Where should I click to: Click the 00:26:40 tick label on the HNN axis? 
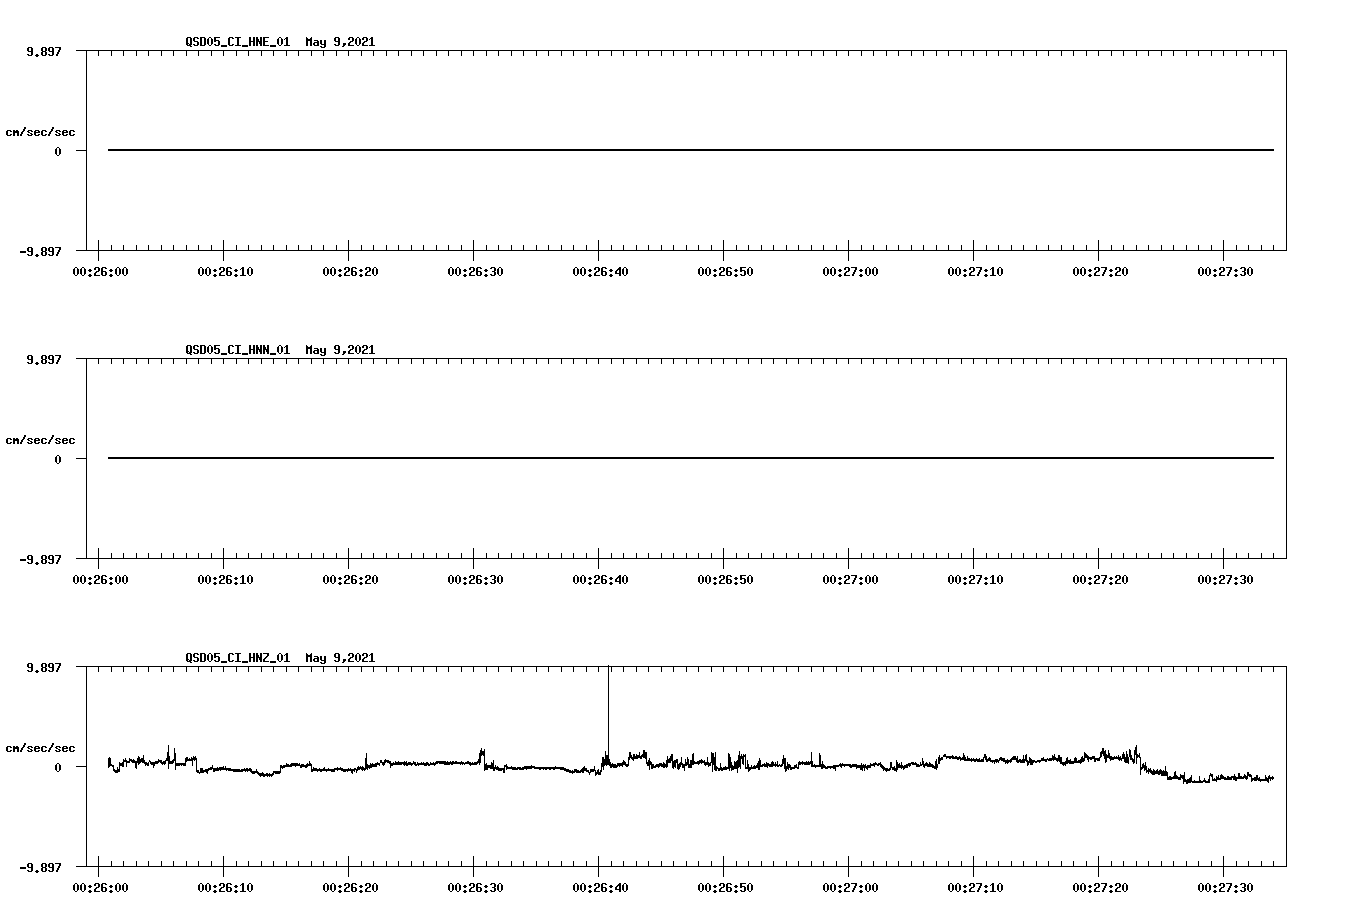tap(602, 578)
